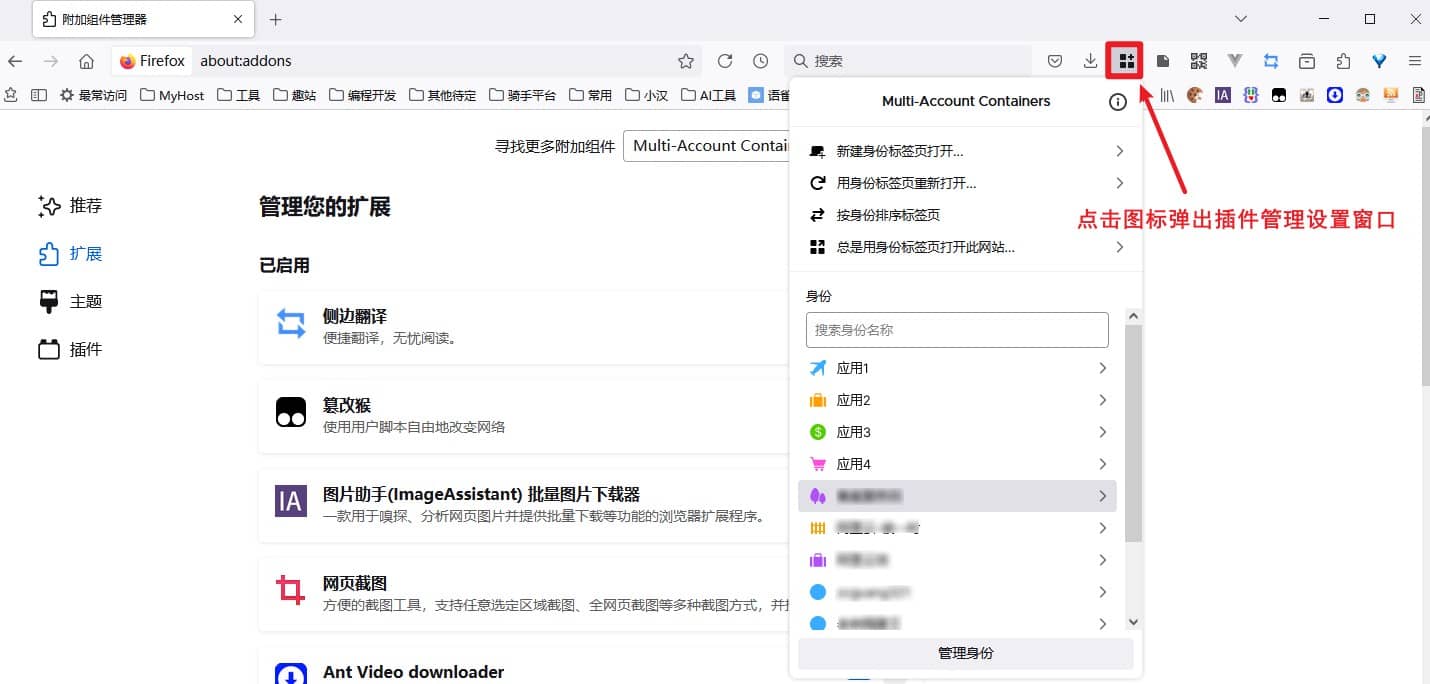This screenshot has height=684, width=1430.
Task: Click the Tampermonkey icon in the bookmarks bar
Action: pyautogui.click(x=1278, y=95)
